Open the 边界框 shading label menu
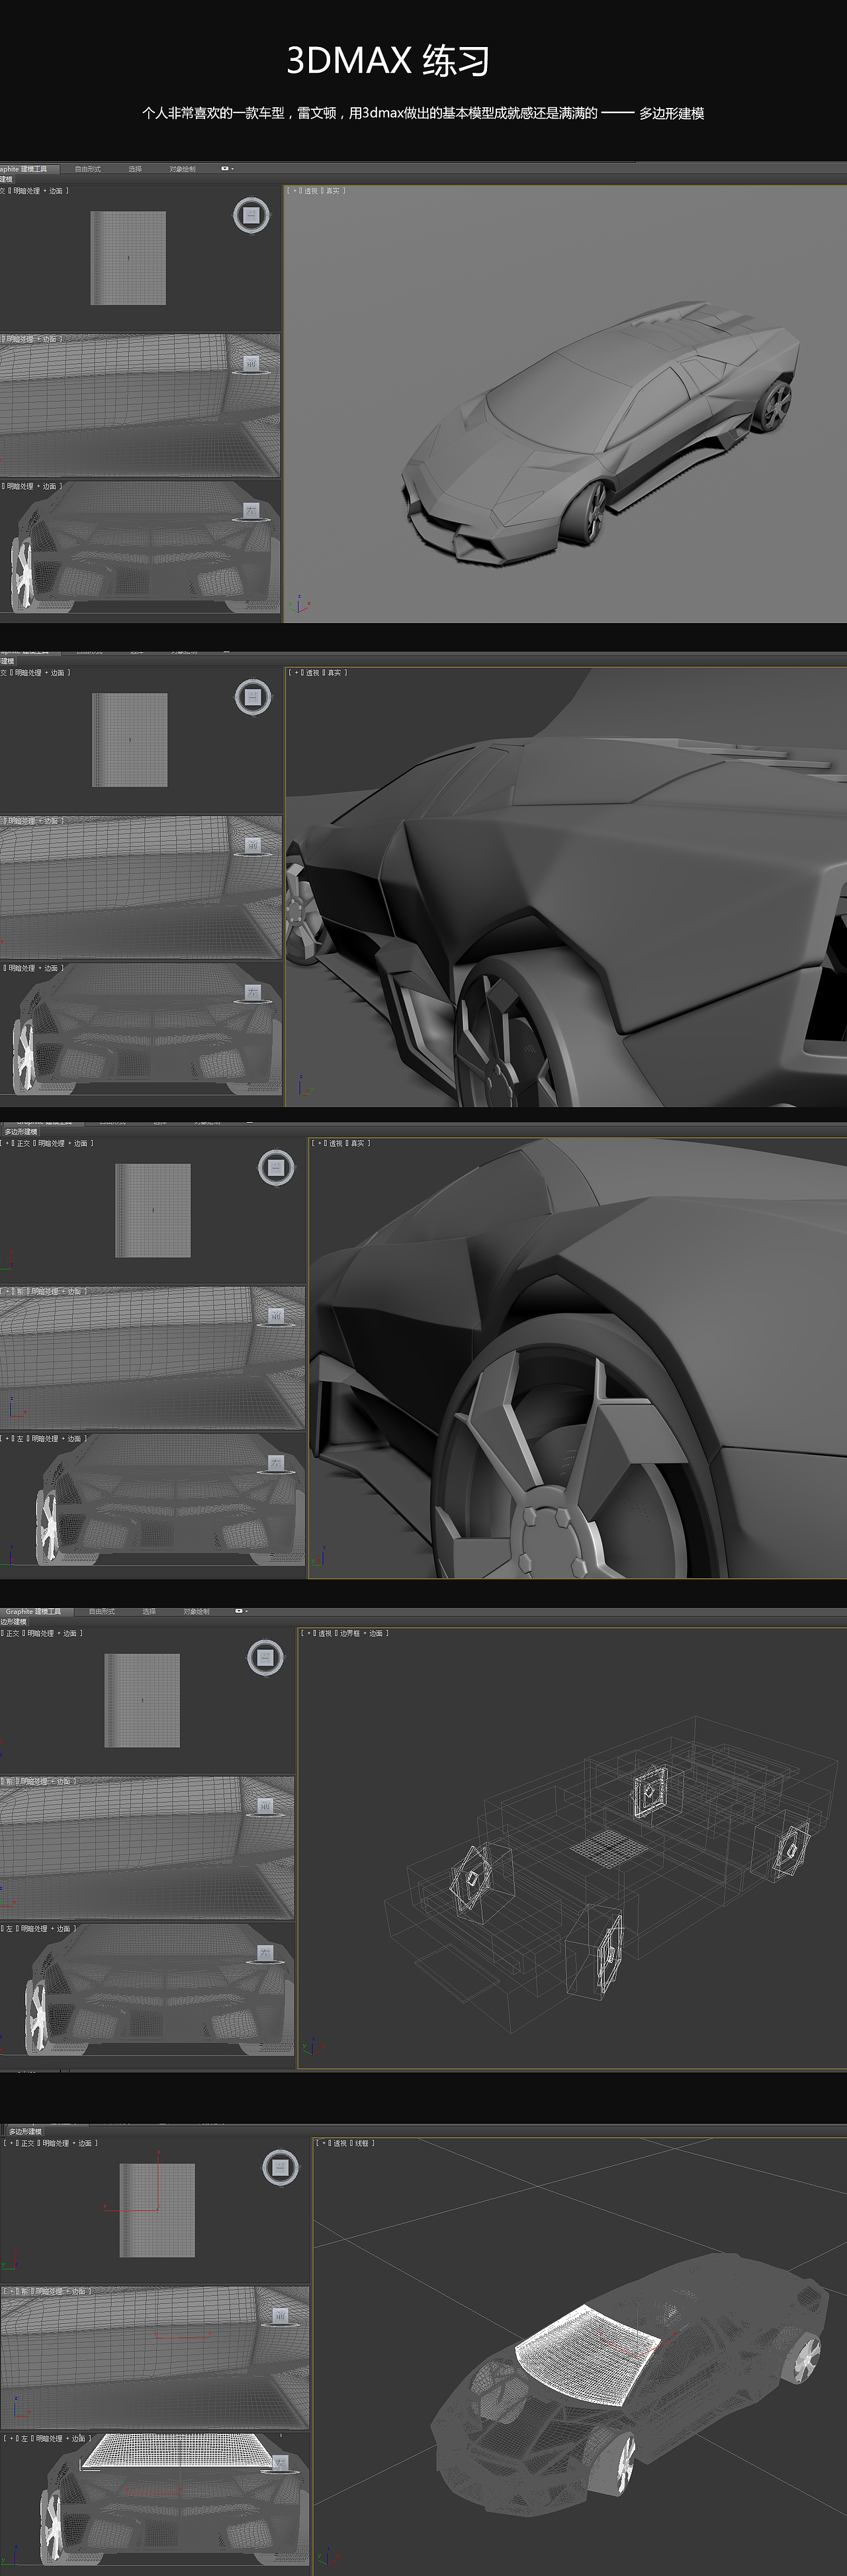 (x=349, y=1633)
